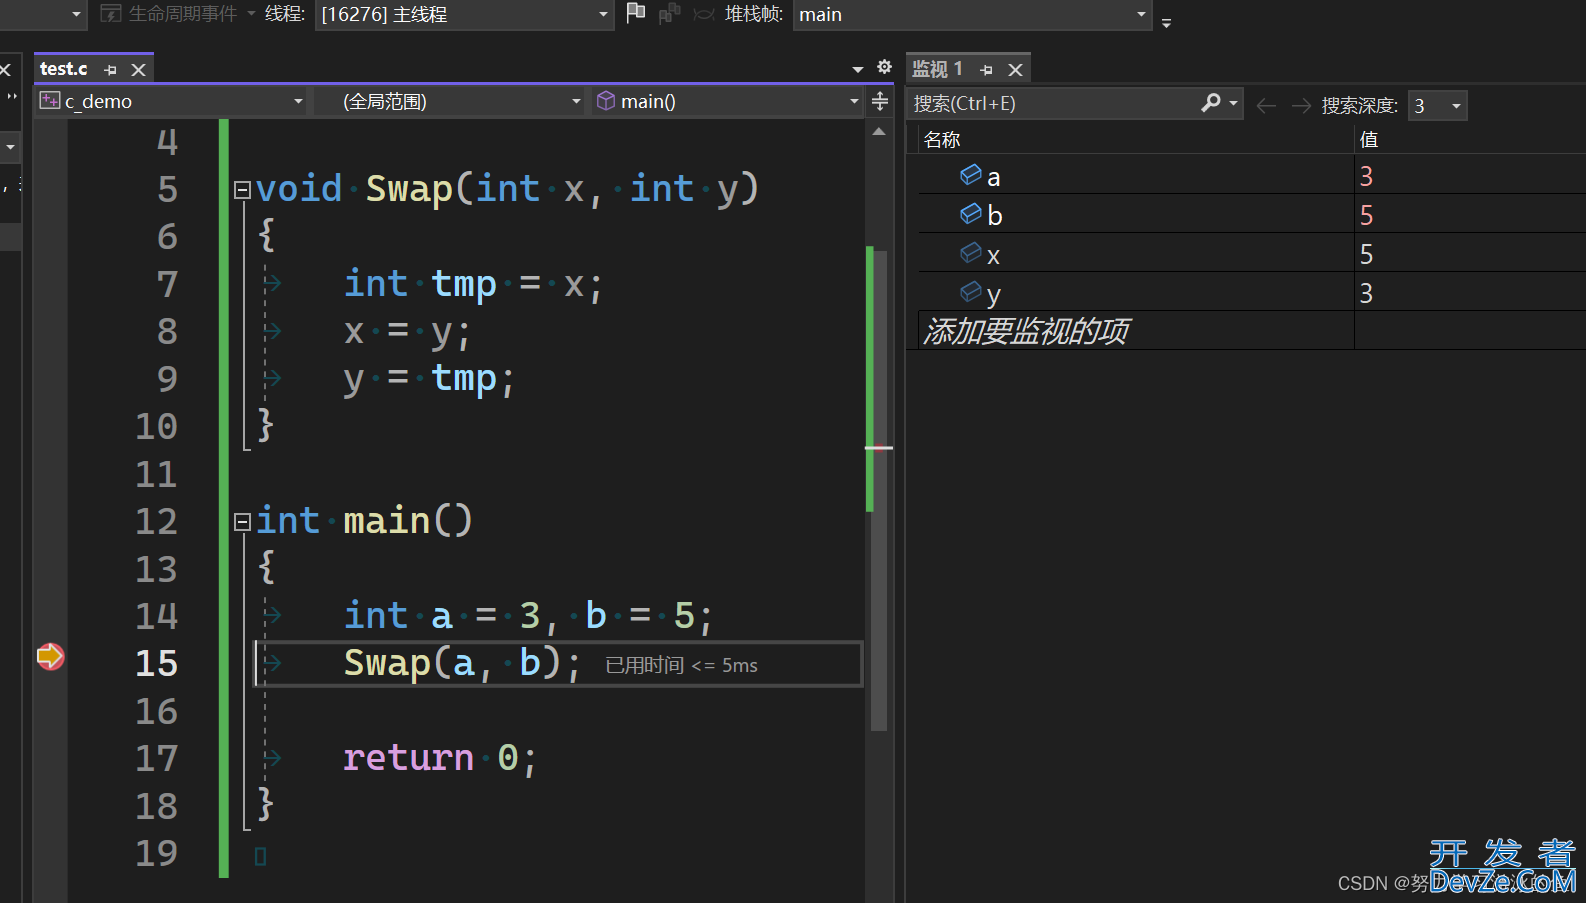
Task: Click the return 0; statement on line 17
Action: coord(440,759)
